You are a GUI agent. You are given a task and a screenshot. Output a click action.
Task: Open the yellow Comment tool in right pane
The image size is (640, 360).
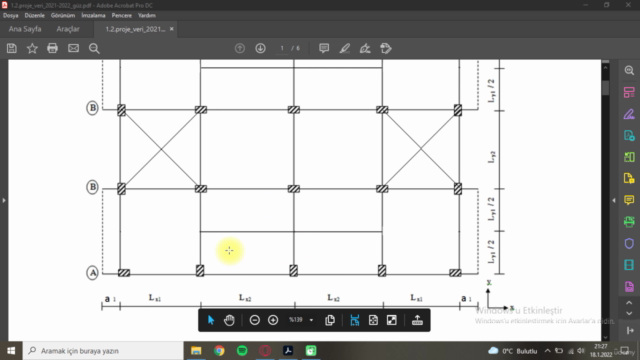tap(629, 200)
